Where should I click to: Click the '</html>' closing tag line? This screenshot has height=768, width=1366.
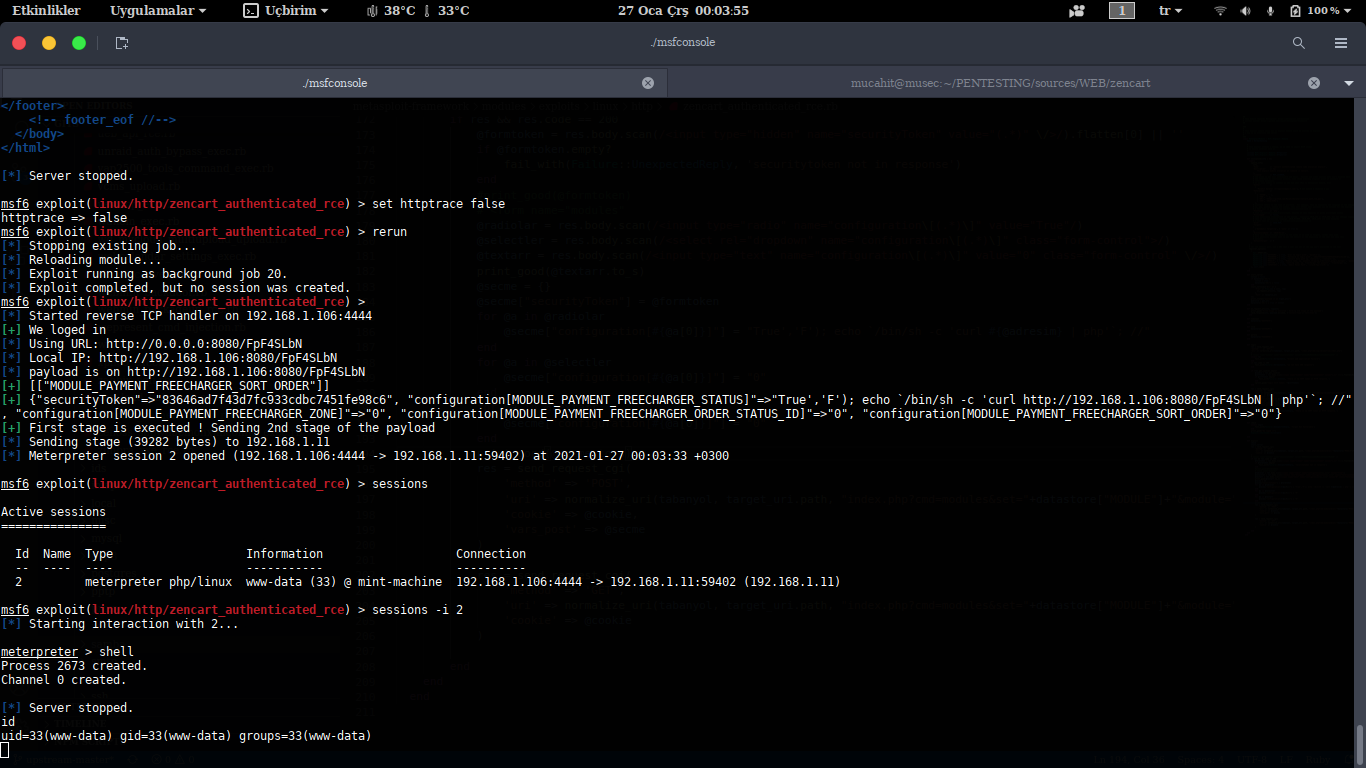click(x=25, y=148)
